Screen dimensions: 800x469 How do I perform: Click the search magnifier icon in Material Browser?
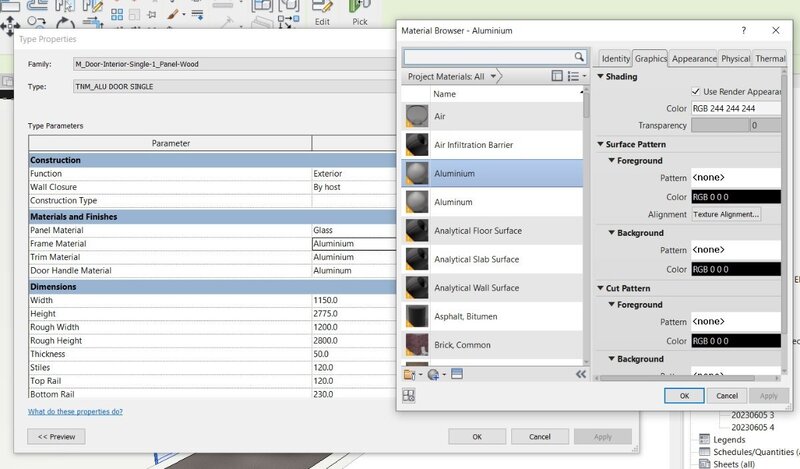580,57
